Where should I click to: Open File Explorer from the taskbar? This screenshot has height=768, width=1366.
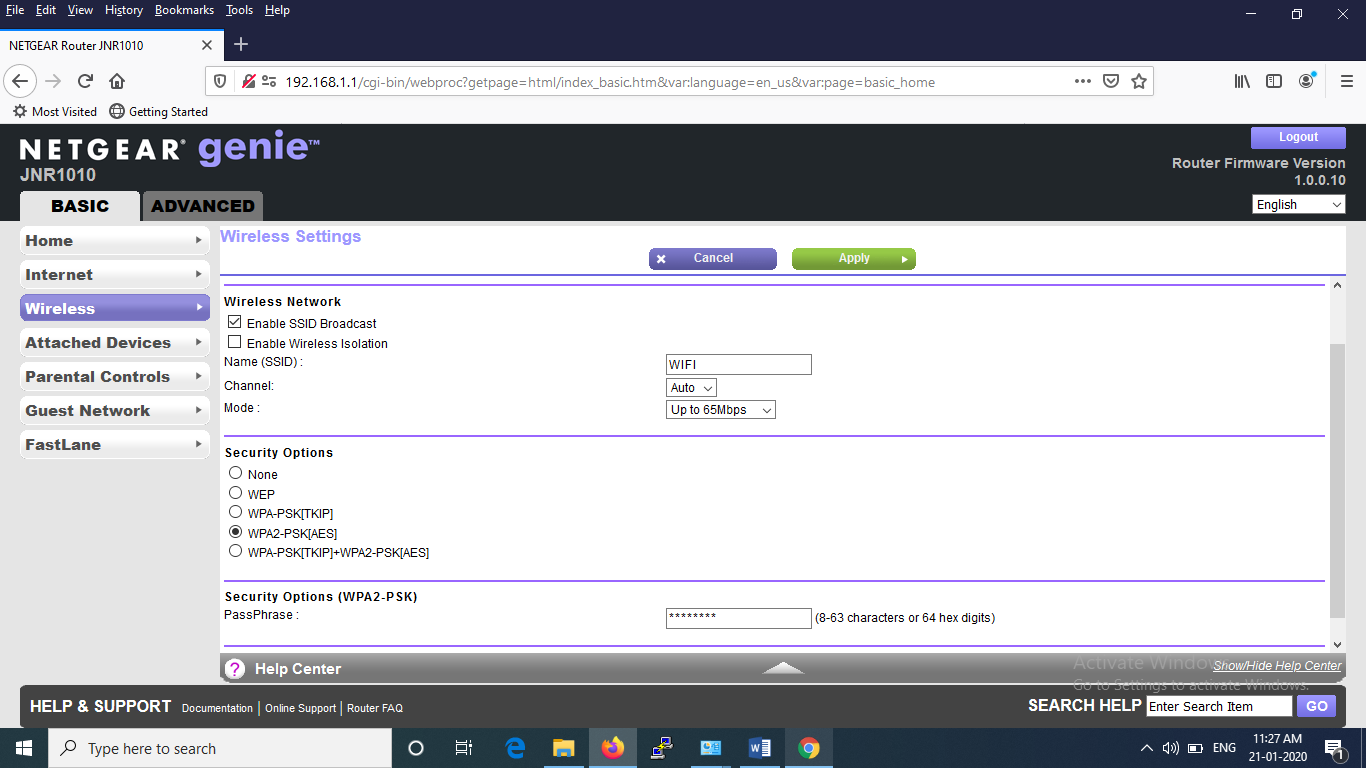pyautogui.click(x=564, y=748)
